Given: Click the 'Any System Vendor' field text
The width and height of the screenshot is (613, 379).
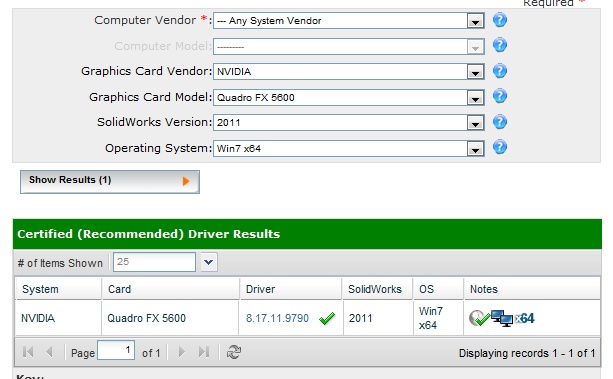Looking at the screenshot, I should (x=269, y=21).
